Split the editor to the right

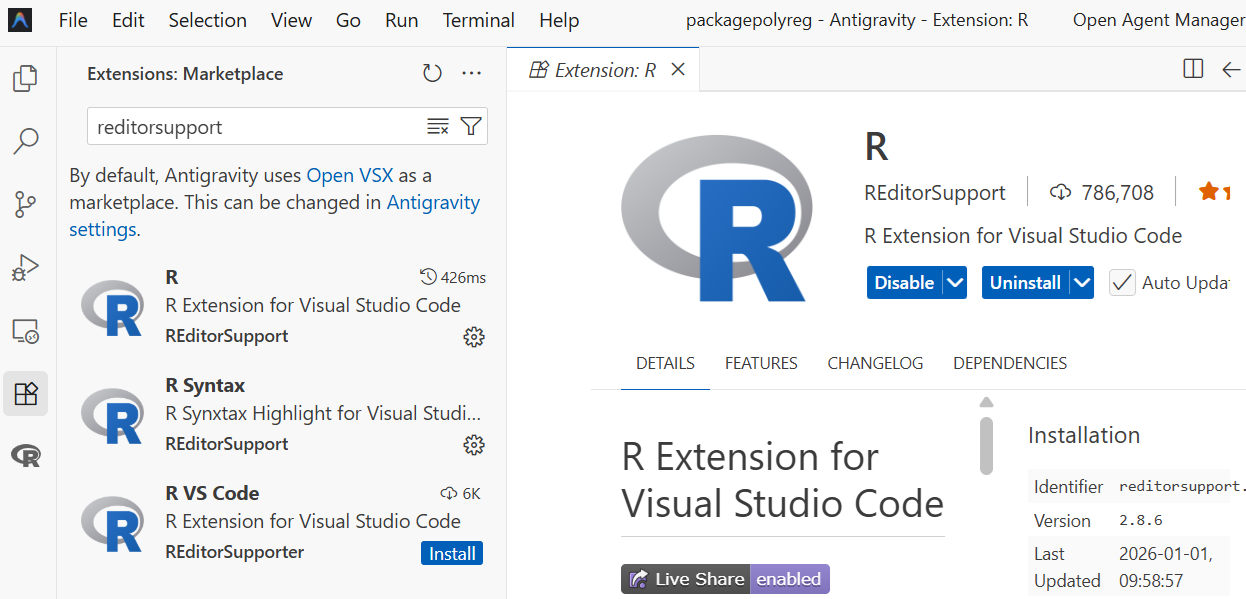pos(1193,69)
